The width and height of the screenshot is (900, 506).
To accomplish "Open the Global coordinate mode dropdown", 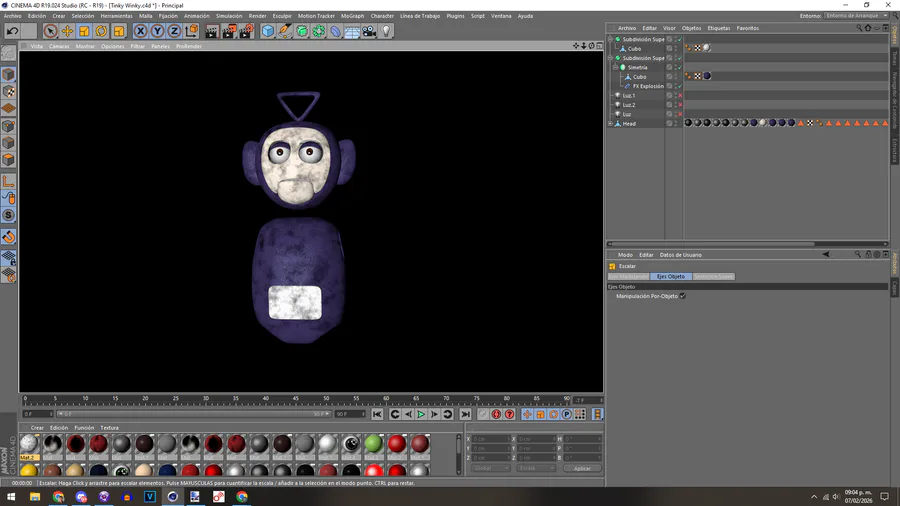I will click(490, 468).
